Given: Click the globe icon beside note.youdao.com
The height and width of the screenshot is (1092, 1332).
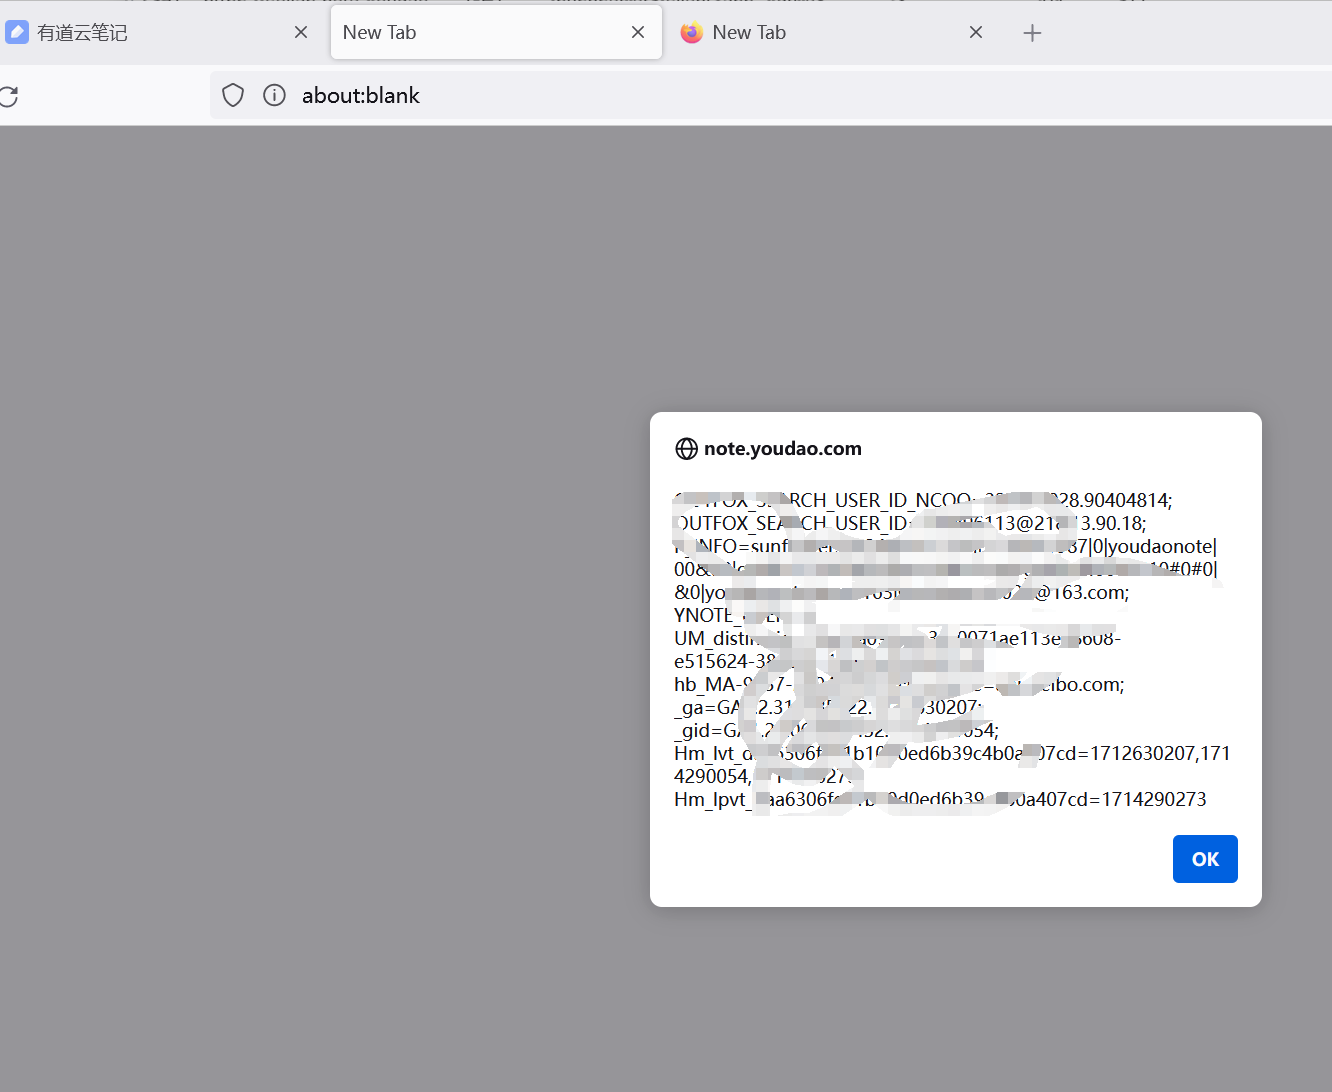Looking at the screenshot, I should pos(686,449).
